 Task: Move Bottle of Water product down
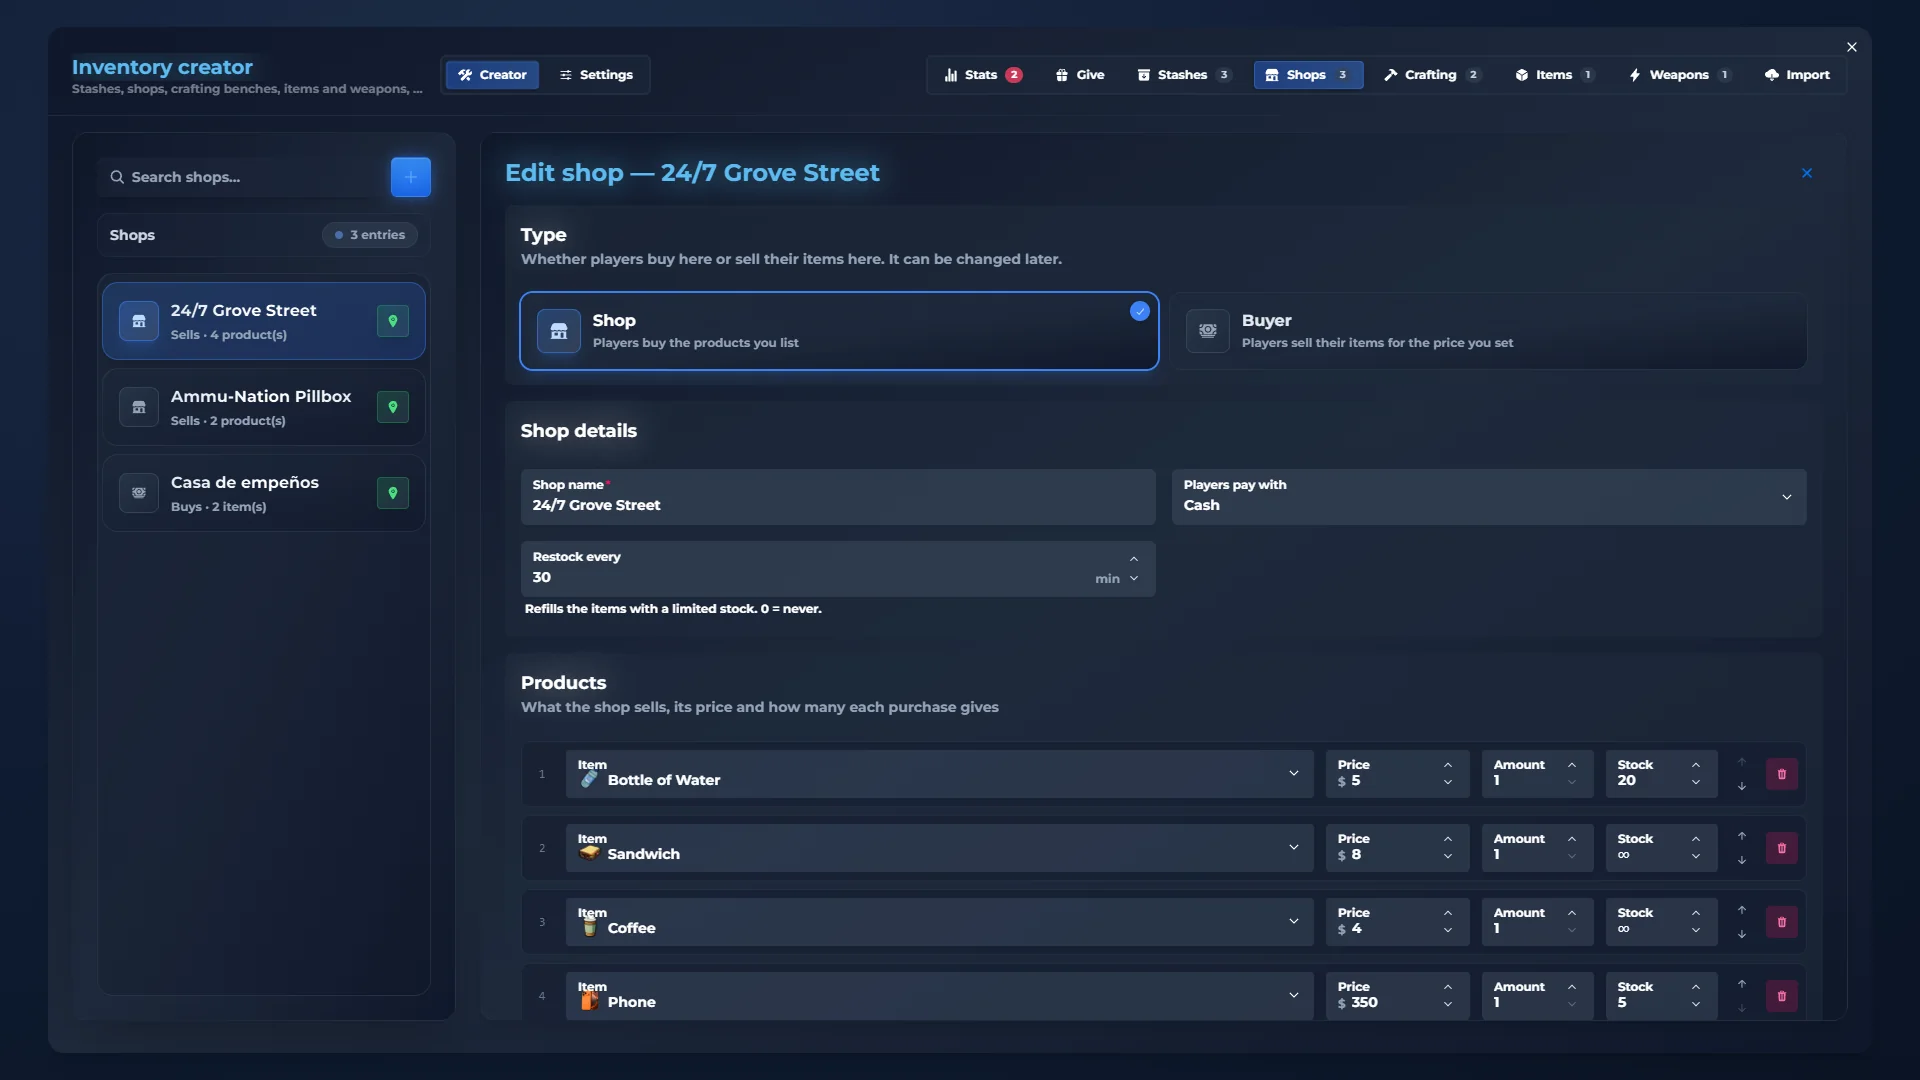point(1742,786)
